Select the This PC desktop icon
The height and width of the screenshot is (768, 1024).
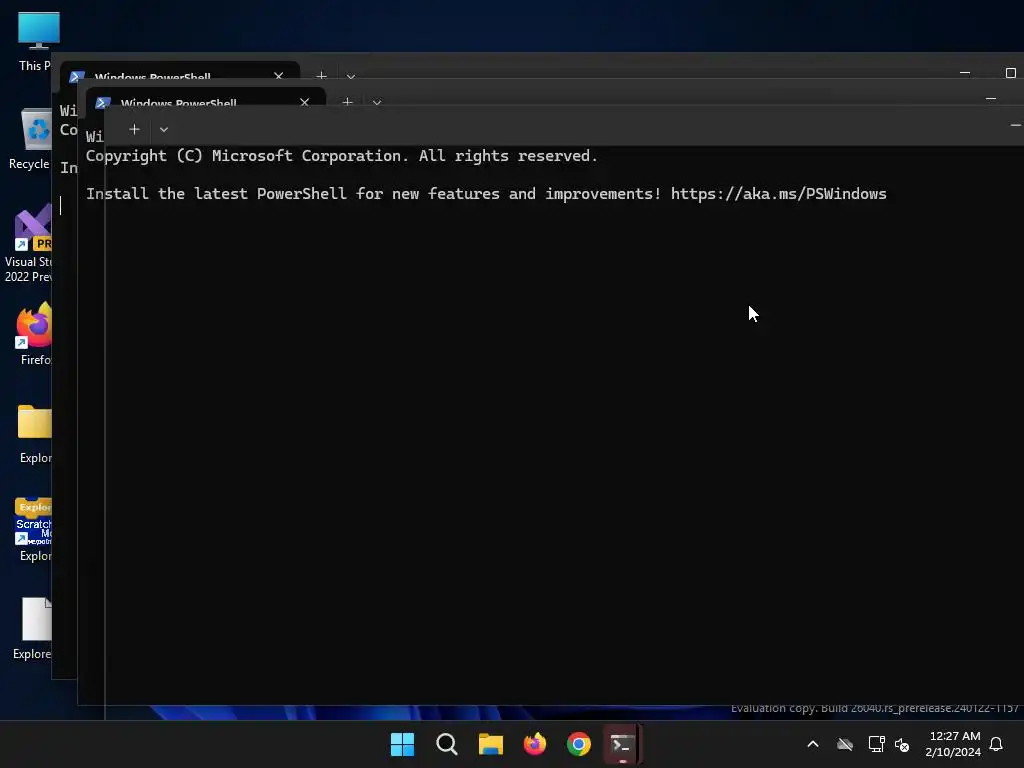(x=35, y=41)
